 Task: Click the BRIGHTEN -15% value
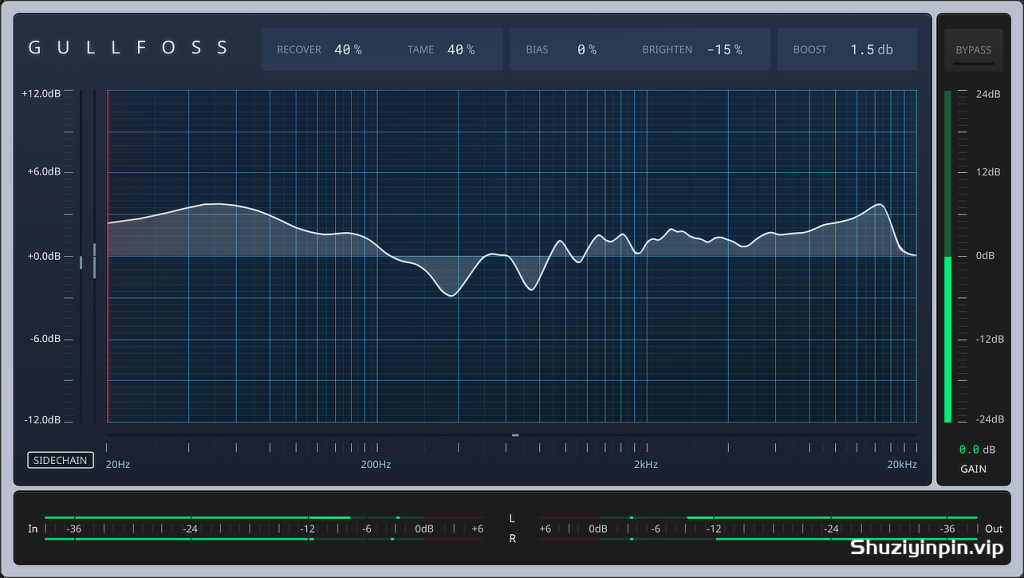tap(724, 50)
